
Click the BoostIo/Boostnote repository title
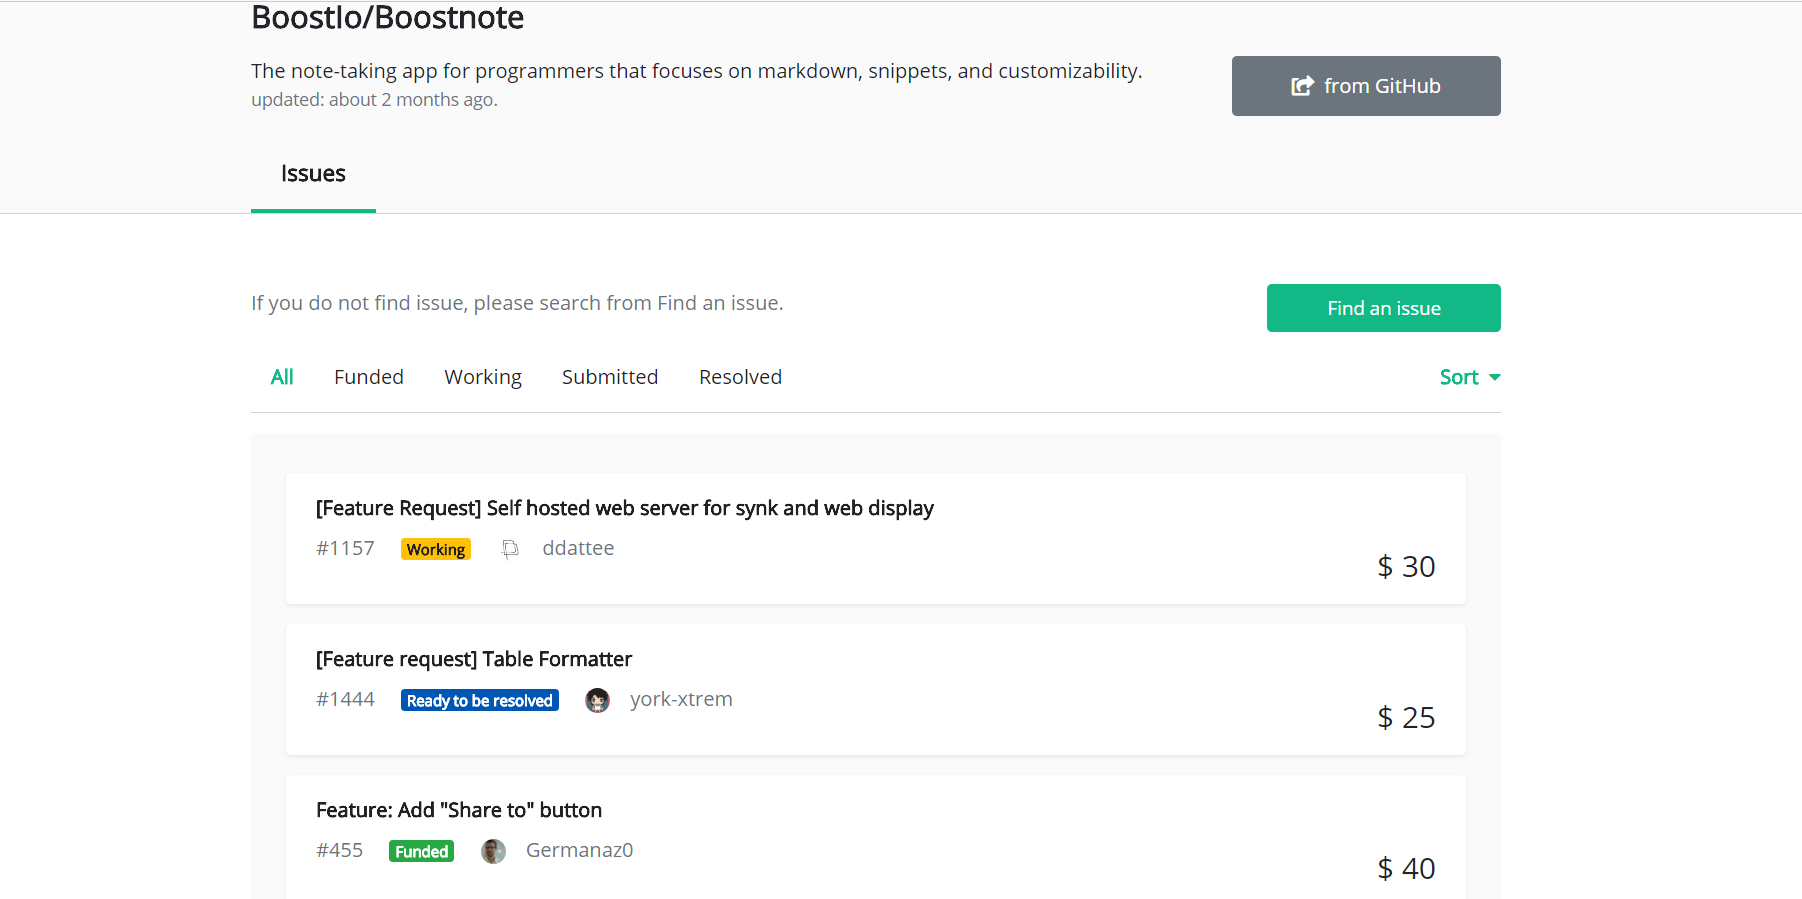point(387,17)
